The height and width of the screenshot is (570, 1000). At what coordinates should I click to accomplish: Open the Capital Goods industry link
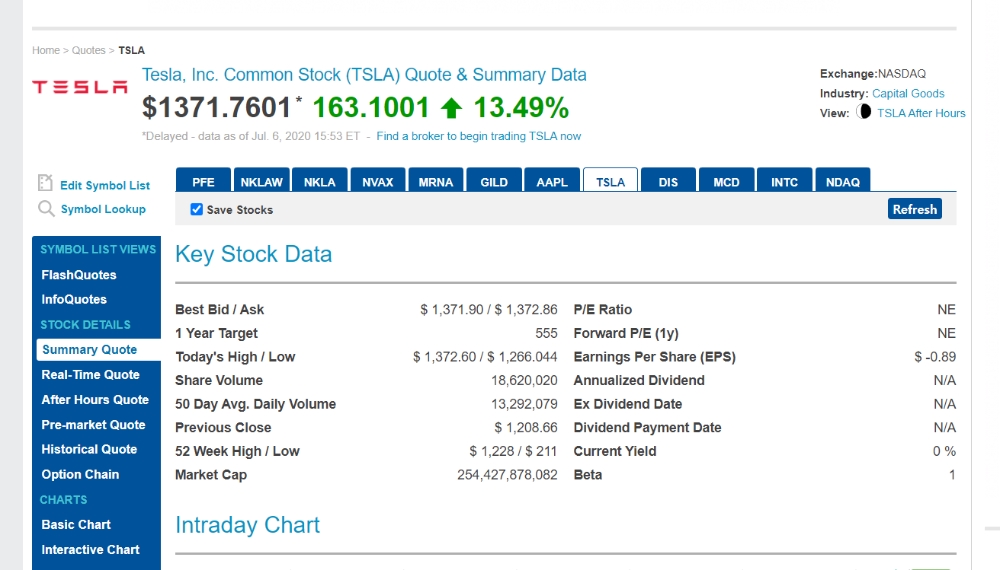click(x=908, y=93)
